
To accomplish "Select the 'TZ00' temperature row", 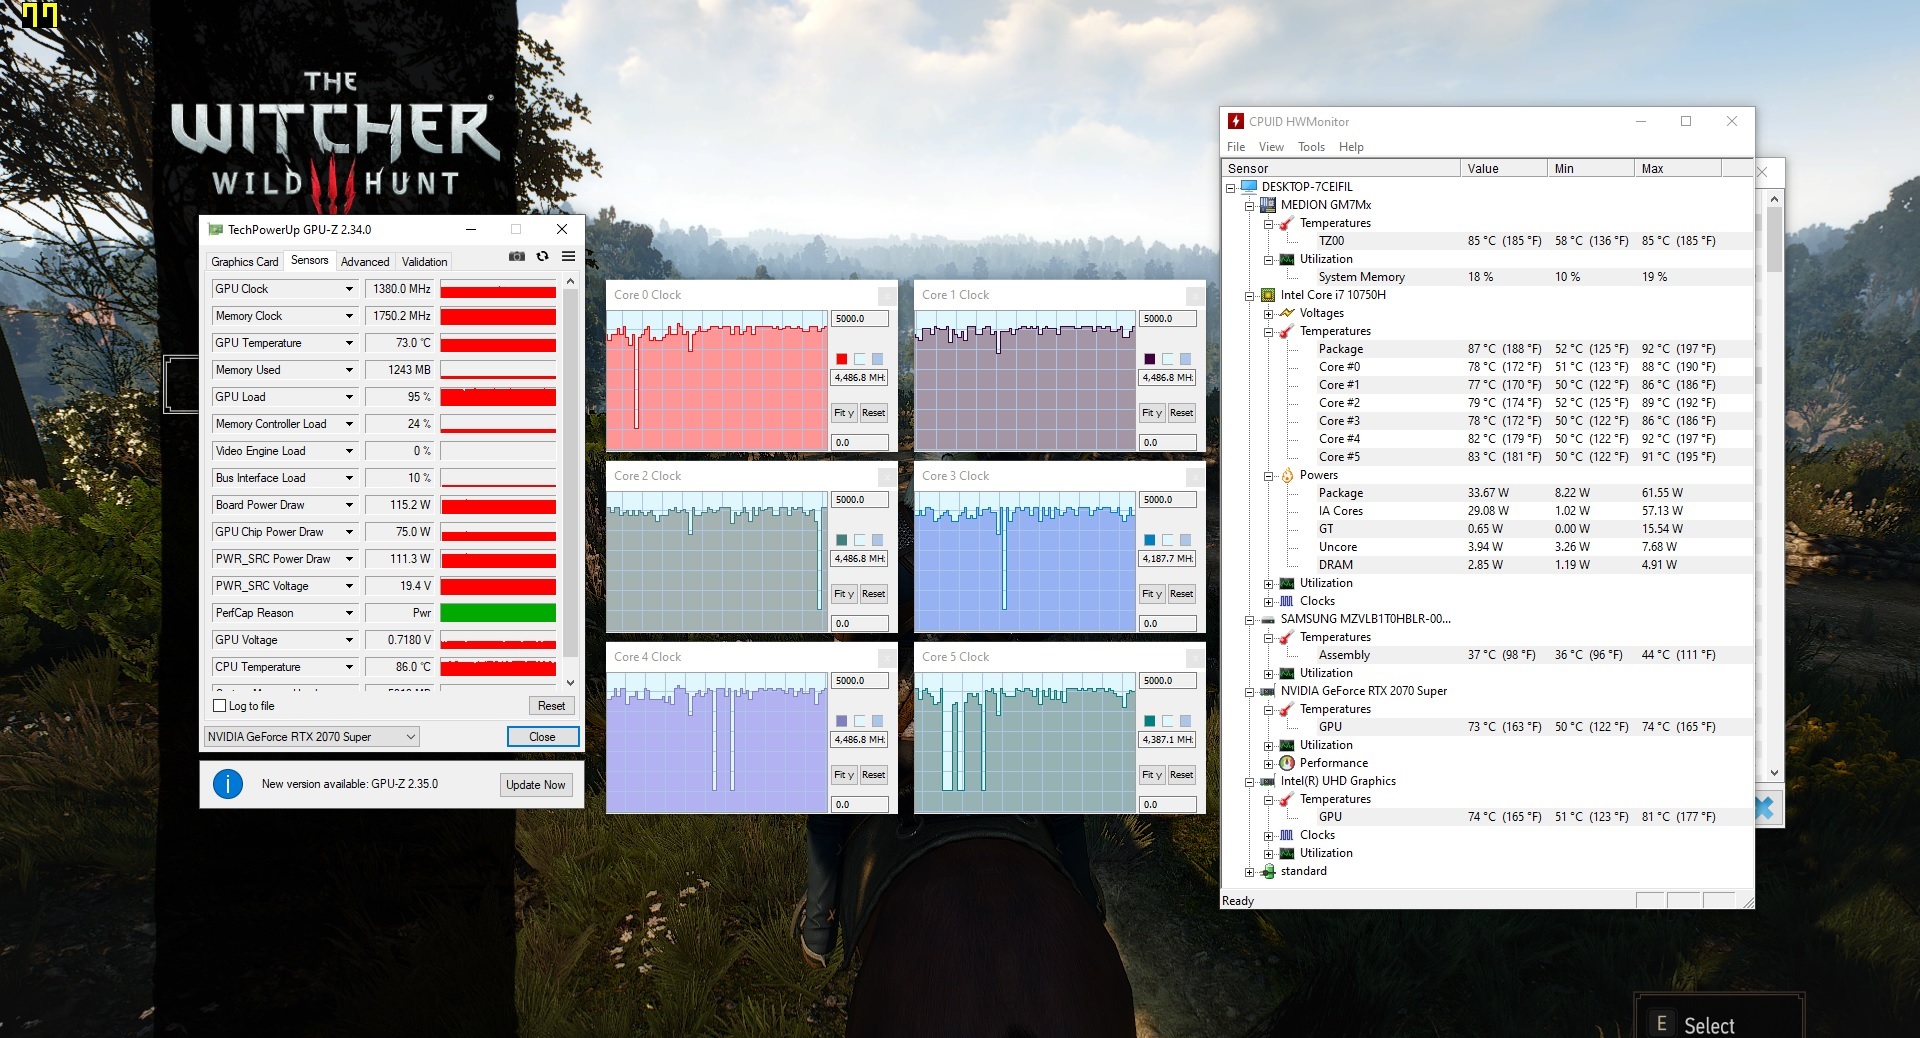I will click(1487, 241).
